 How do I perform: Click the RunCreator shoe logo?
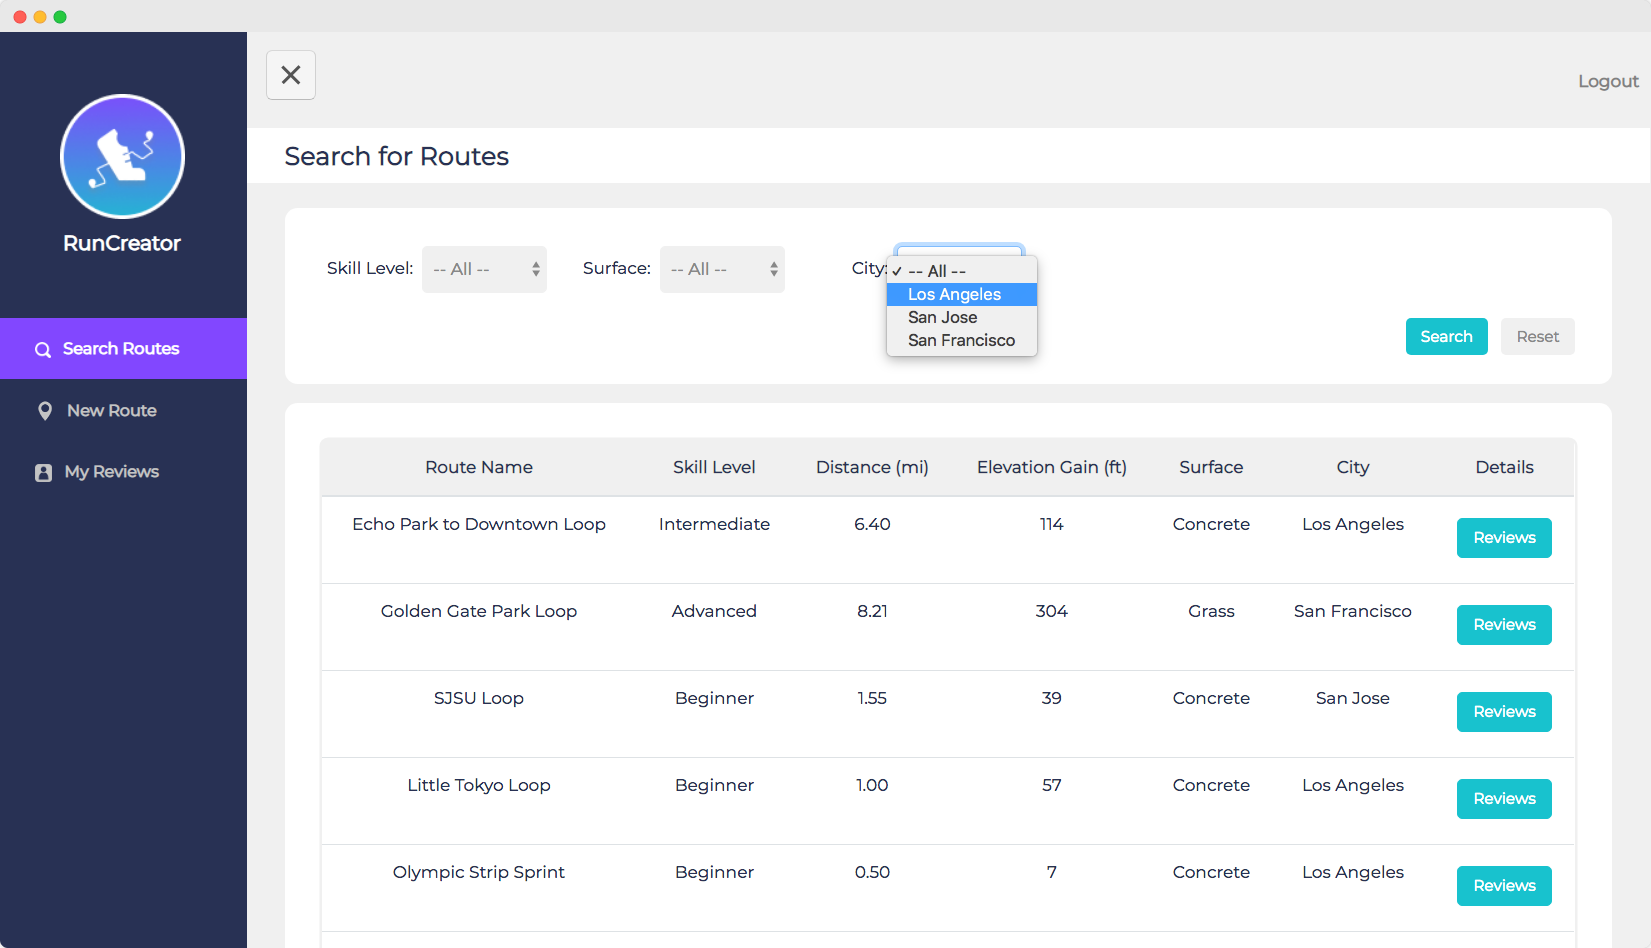[122, 156]
